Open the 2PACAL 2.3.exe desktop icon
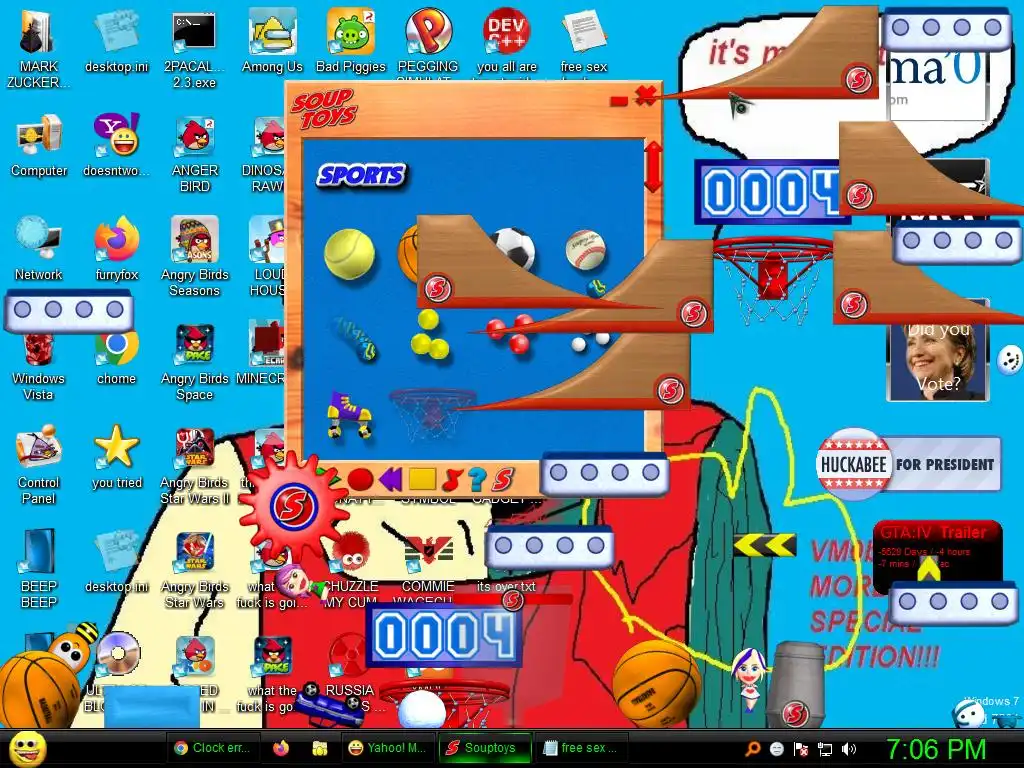Screen dimensions: 1024x768 point(194,48)
